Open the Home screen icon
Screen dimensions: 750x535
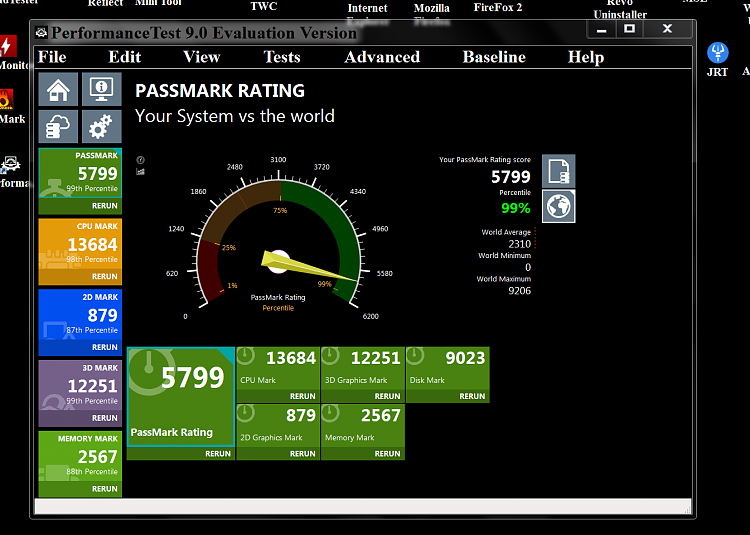click(x=58, y=89)
